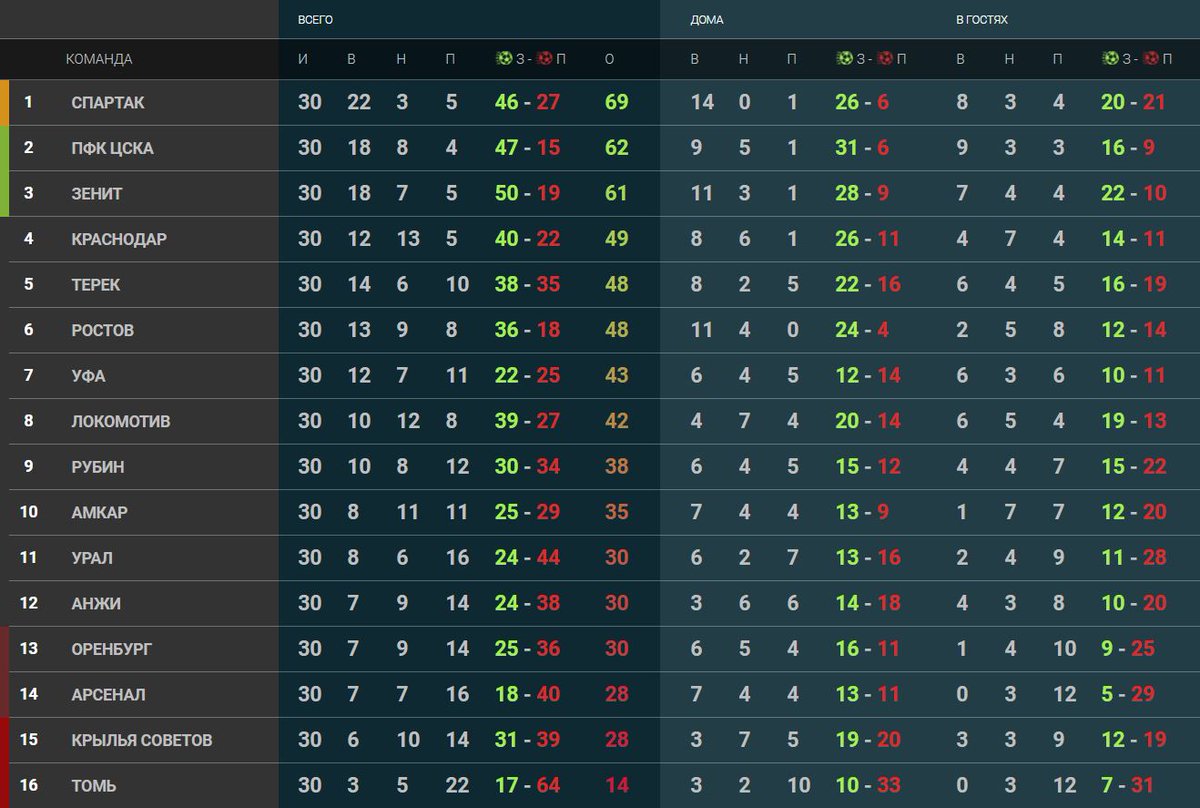This screenshot has width=1200, height=808.
Task: Open the ЛОКОМОТИВ team link
Action: 121,421
